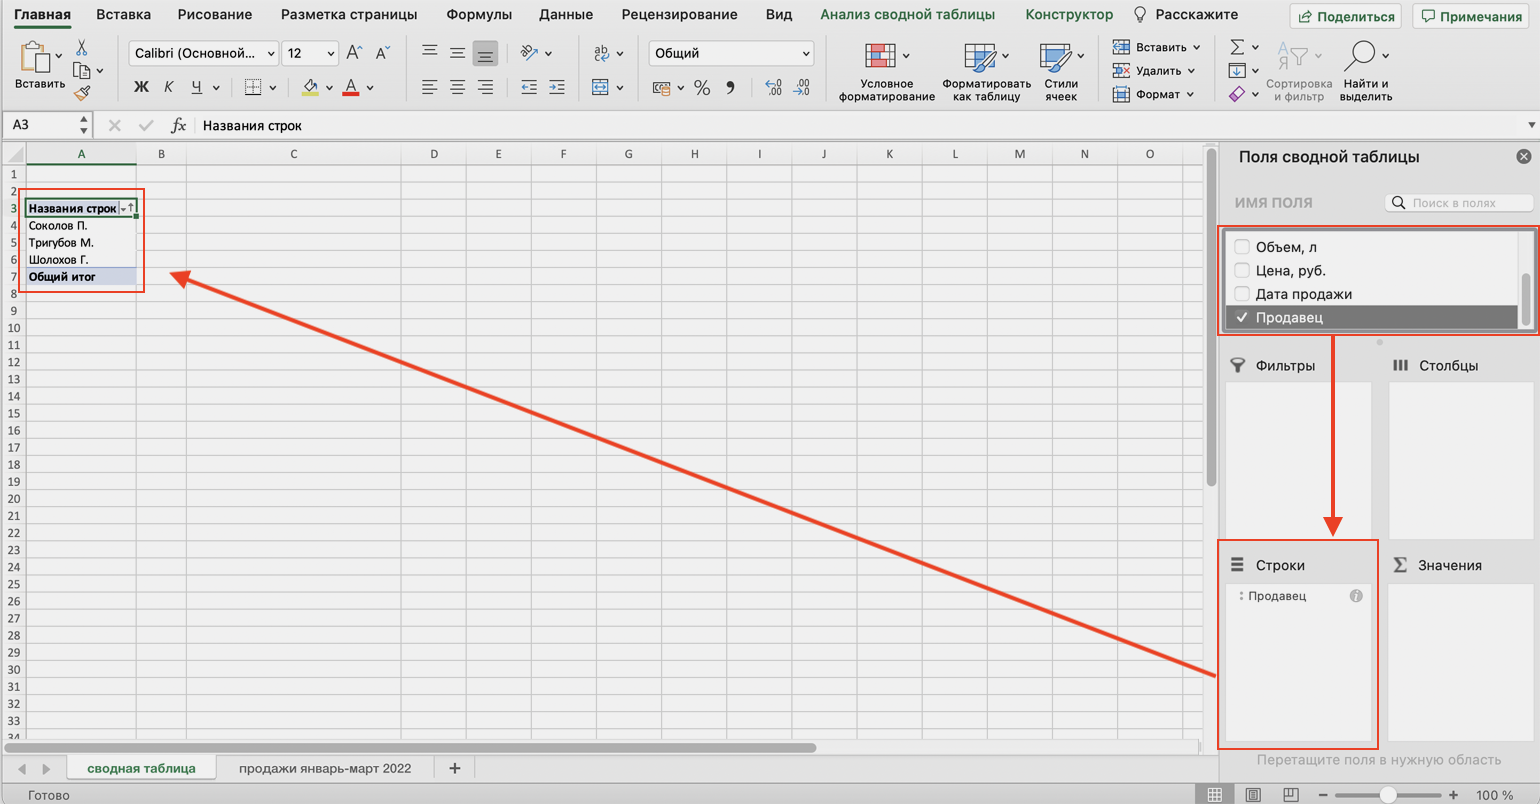Click the Format Painter brush icon

82,93
